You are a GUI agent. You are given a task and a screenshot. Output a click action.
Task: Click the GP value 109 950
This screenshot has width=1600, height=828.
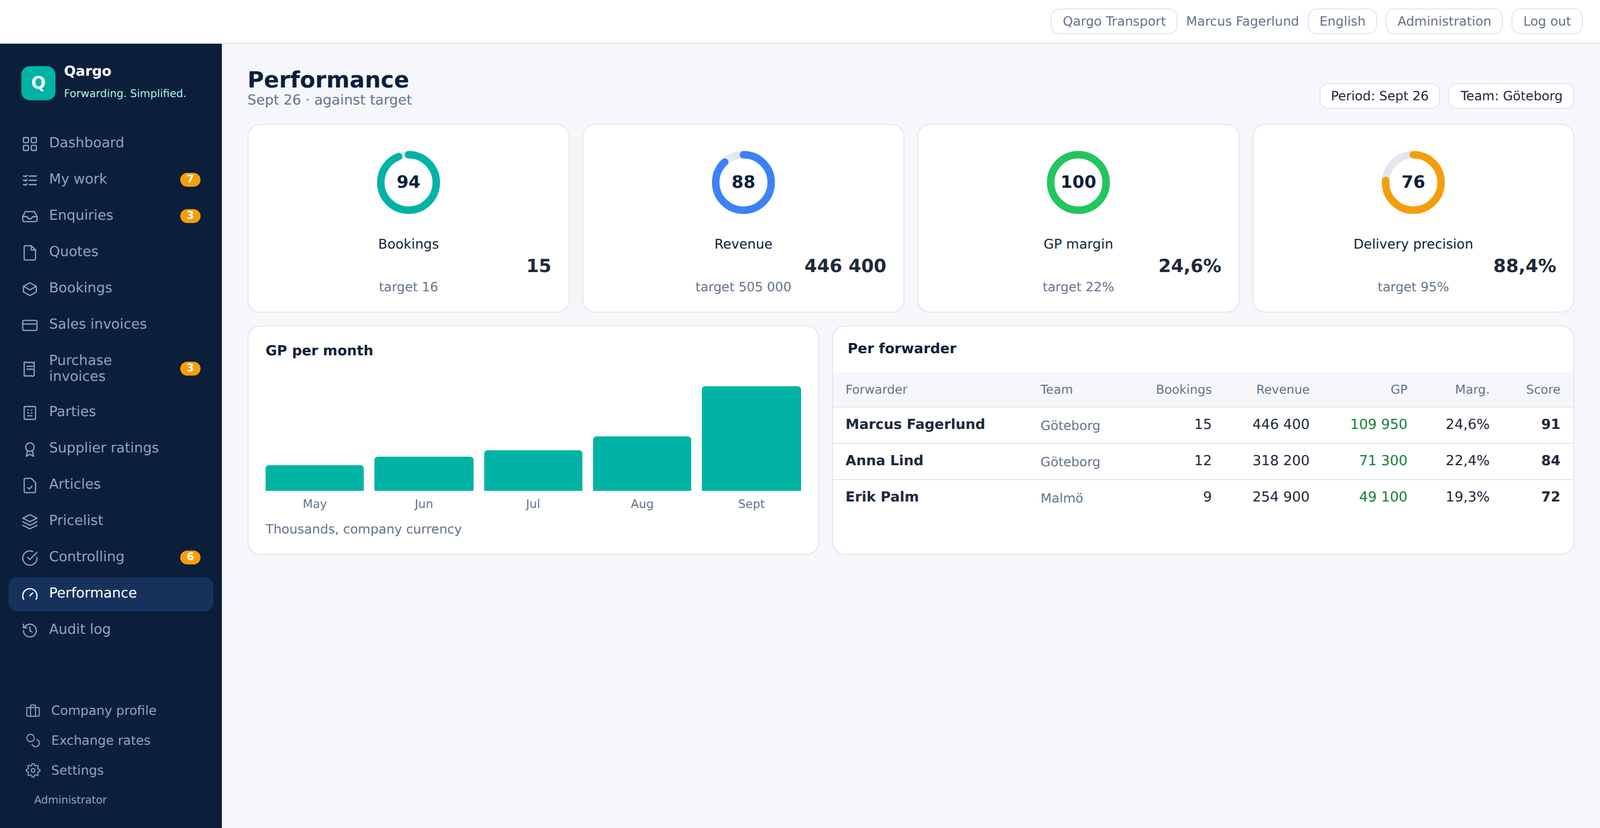[x=1379, y=424]
